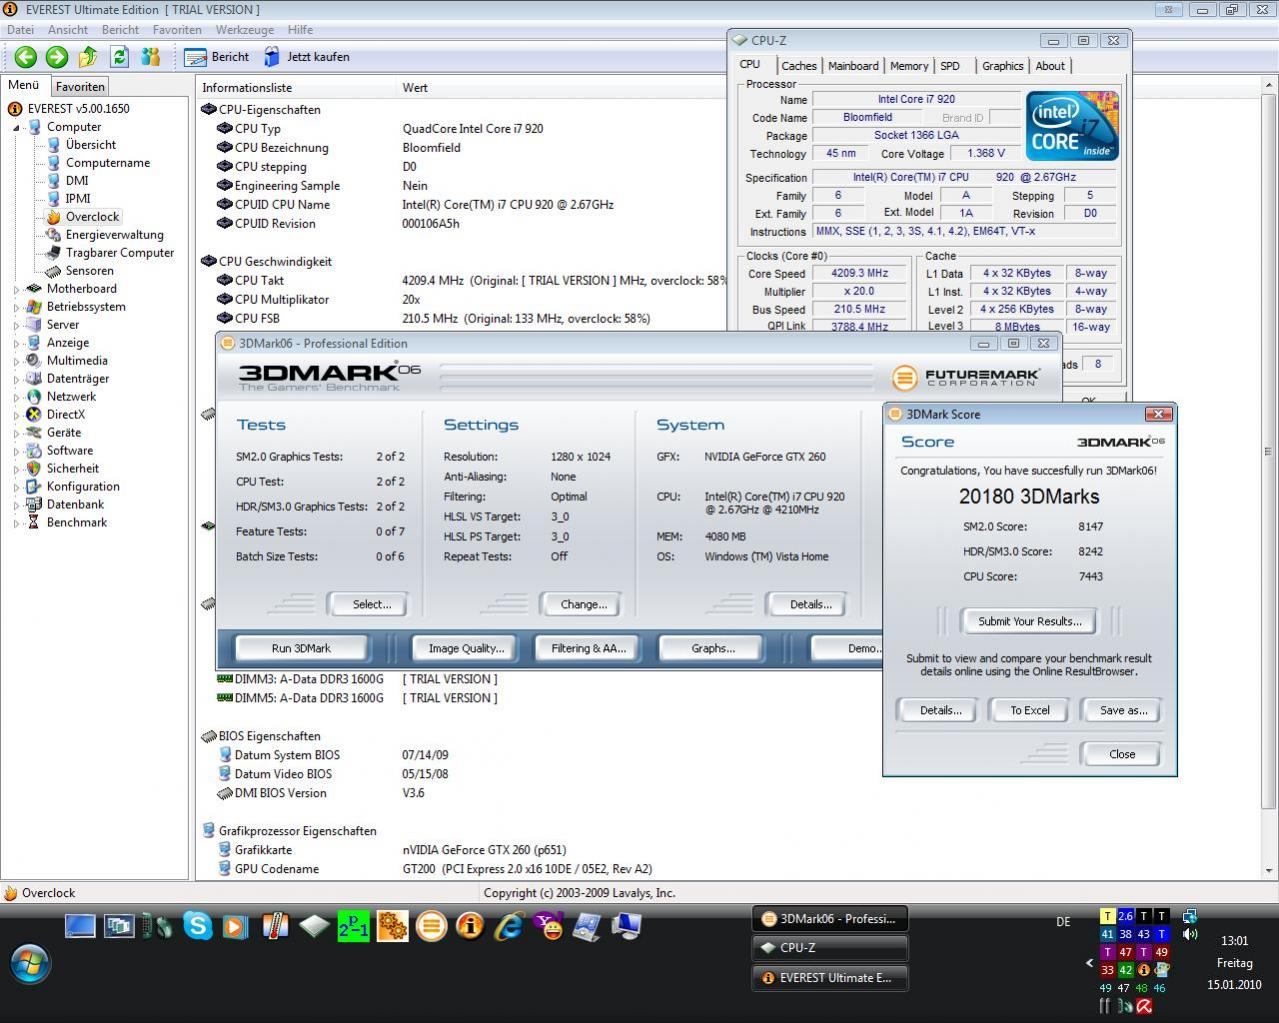Click the Up-level arrow icon in EVEREST toolbar
The width and height of the screenshot is (1279, 1023).
tap(88, 57)
